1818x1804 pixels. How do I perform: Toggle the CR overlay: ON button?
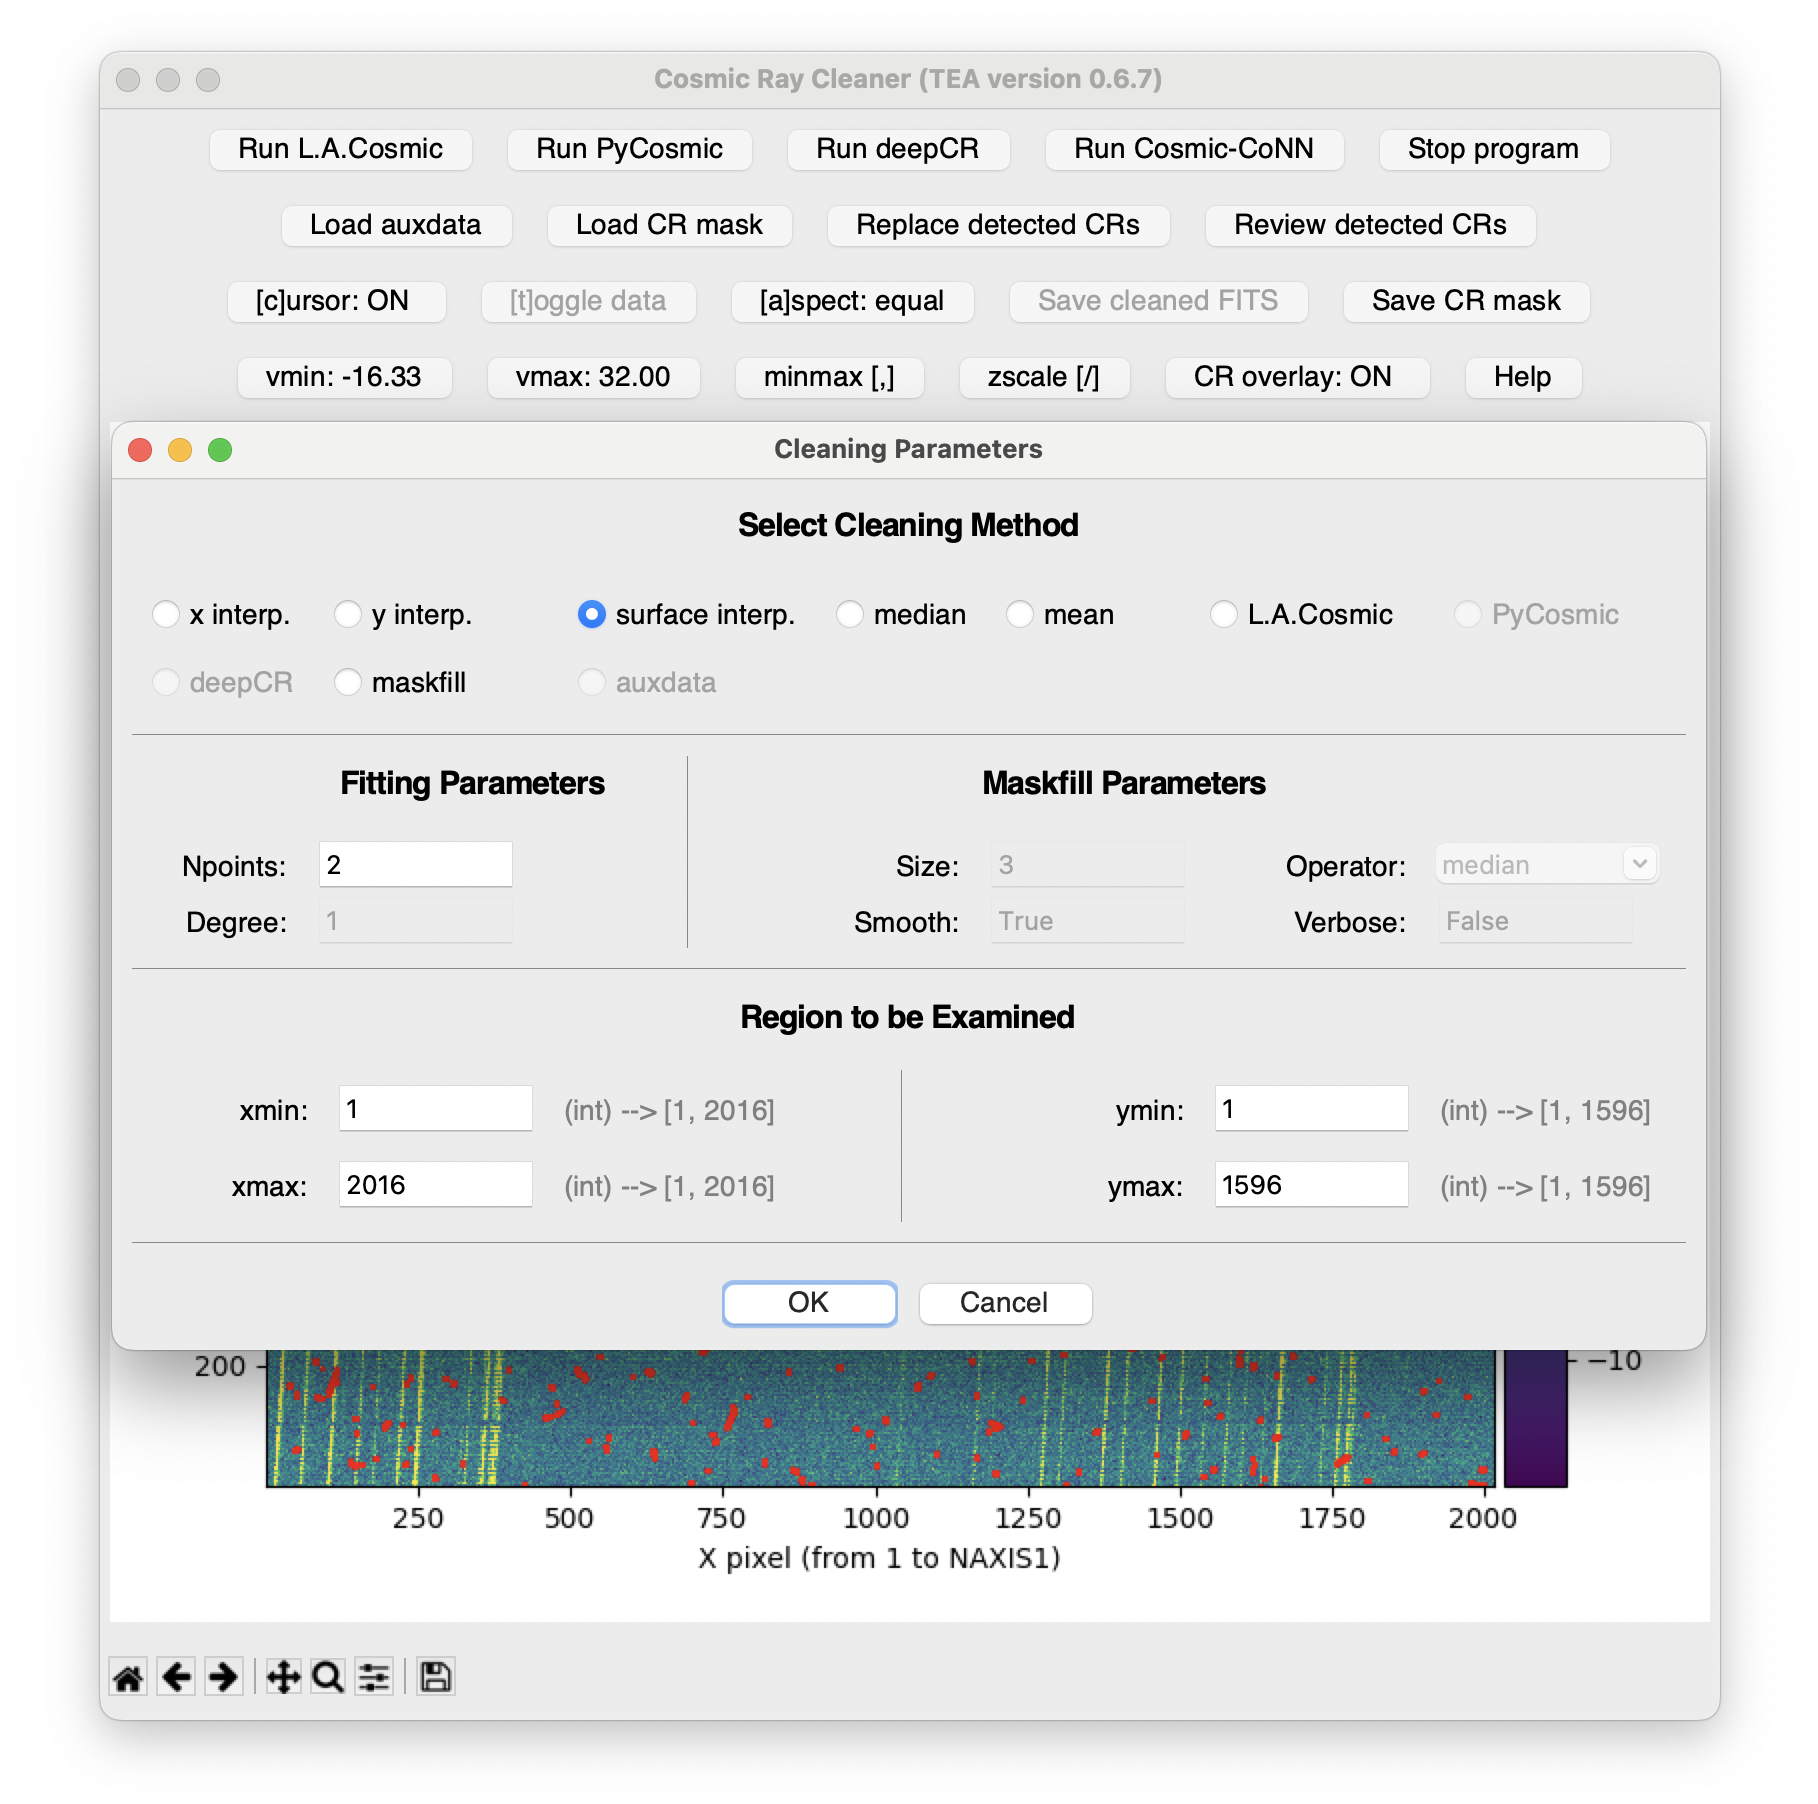pyautogui.click(x=1292, y=377)
